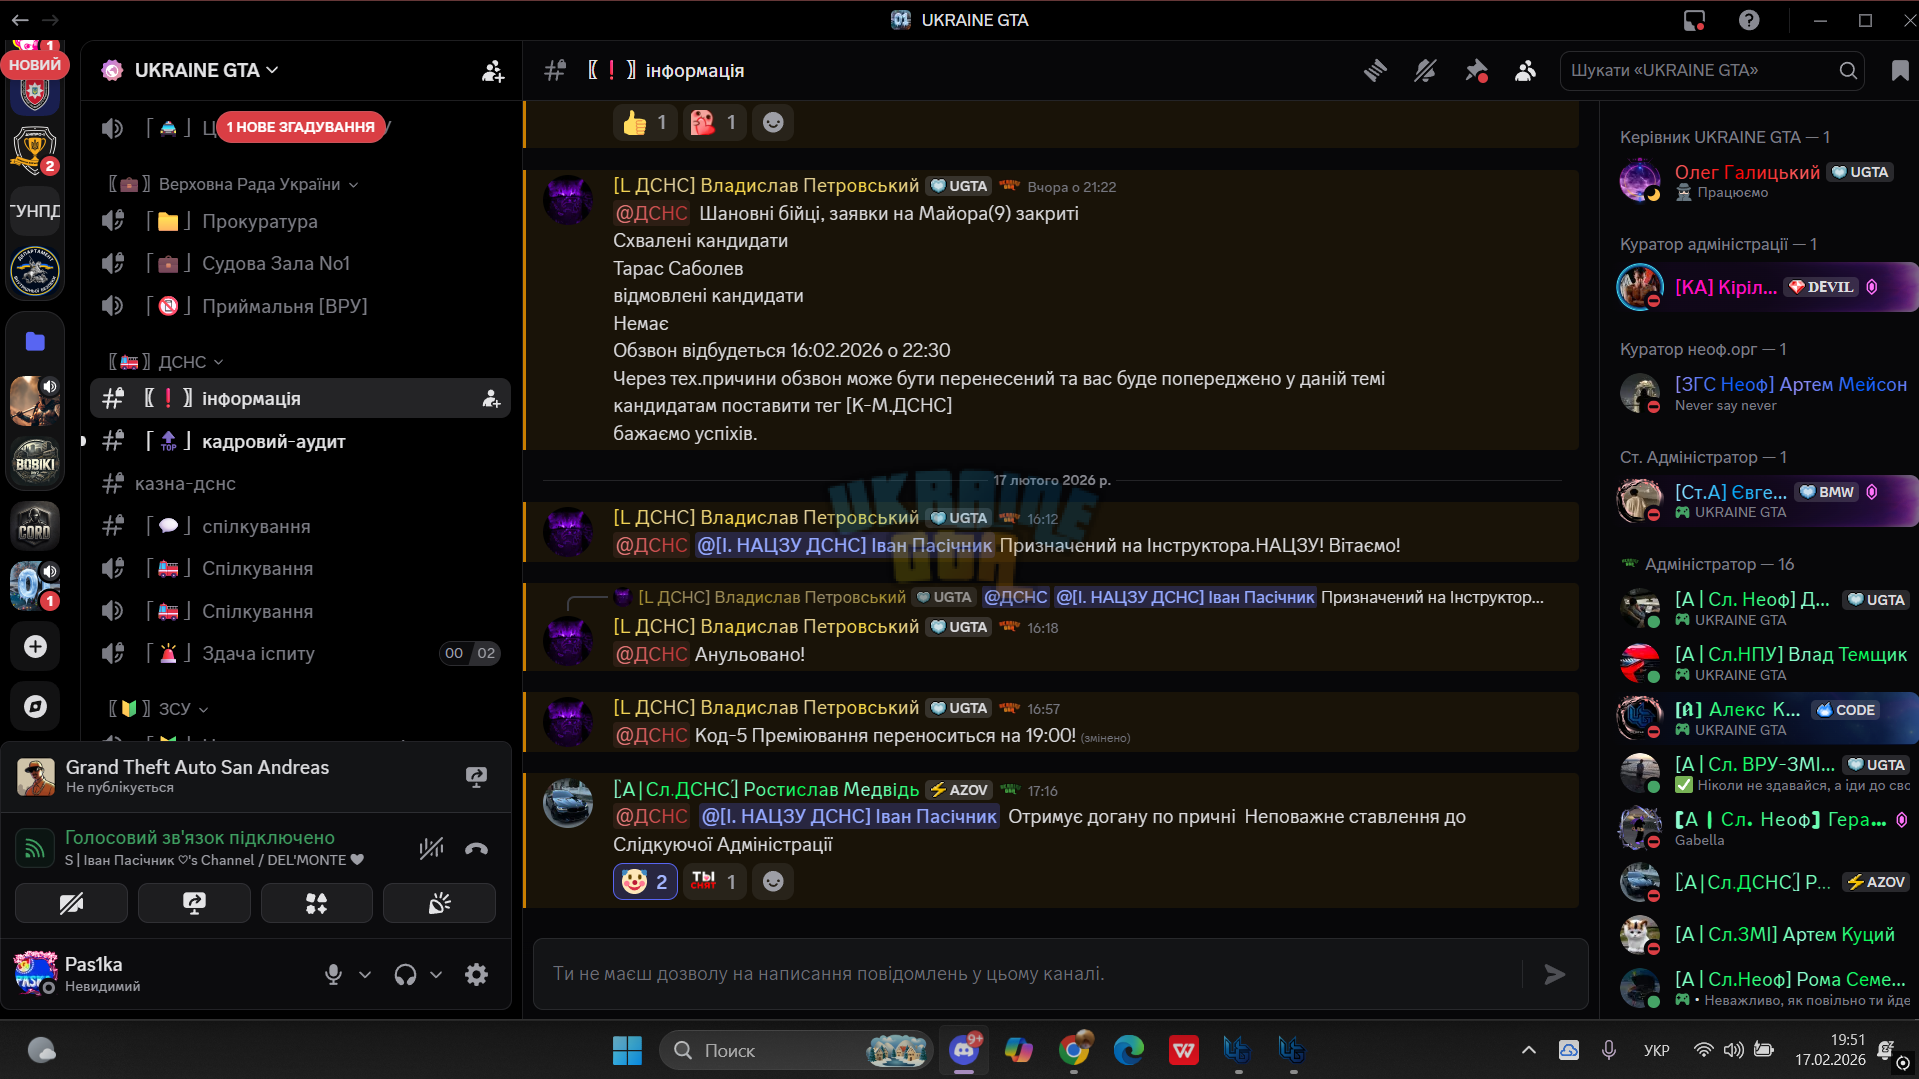Collapse the ДСНС channel category

[166, 362]
